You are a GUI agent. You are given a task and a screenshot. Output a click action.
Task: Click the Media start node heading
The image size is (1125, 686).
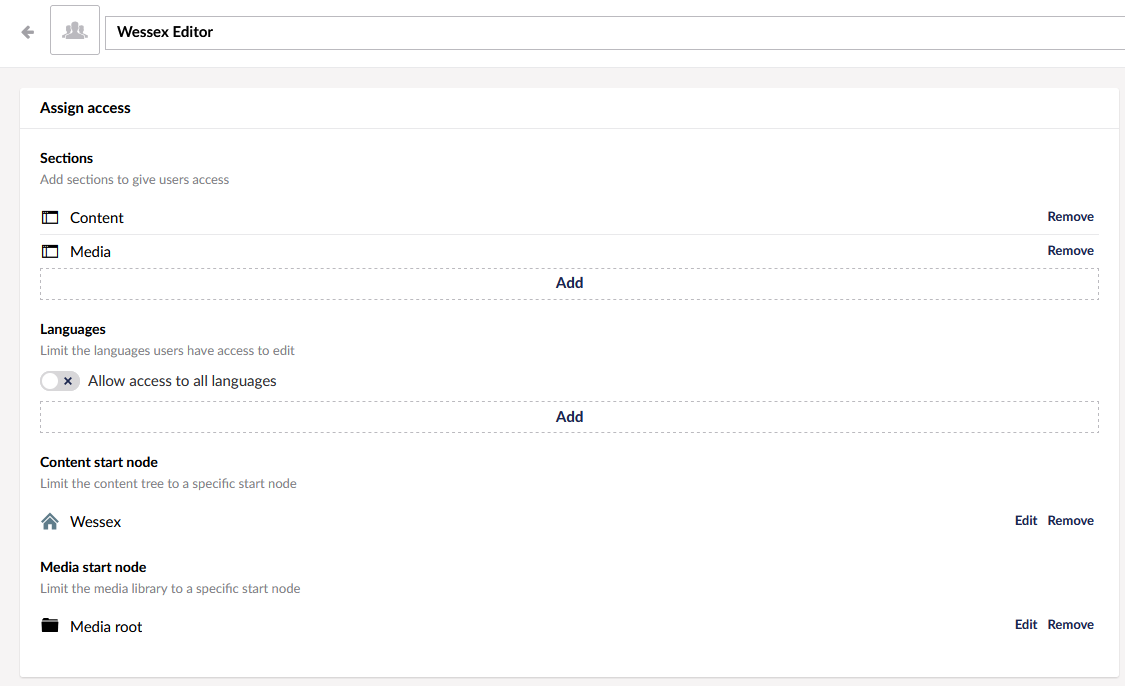(93, 567)
